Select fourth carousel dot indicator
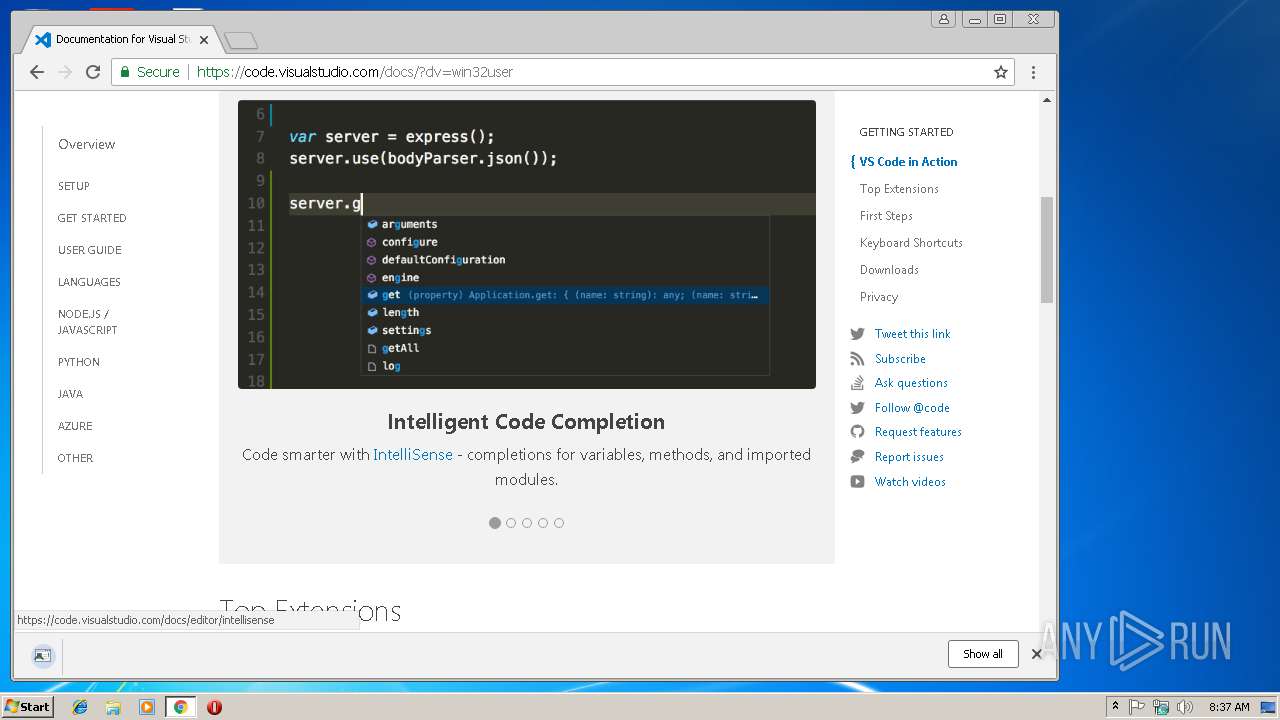 (543, 523)
